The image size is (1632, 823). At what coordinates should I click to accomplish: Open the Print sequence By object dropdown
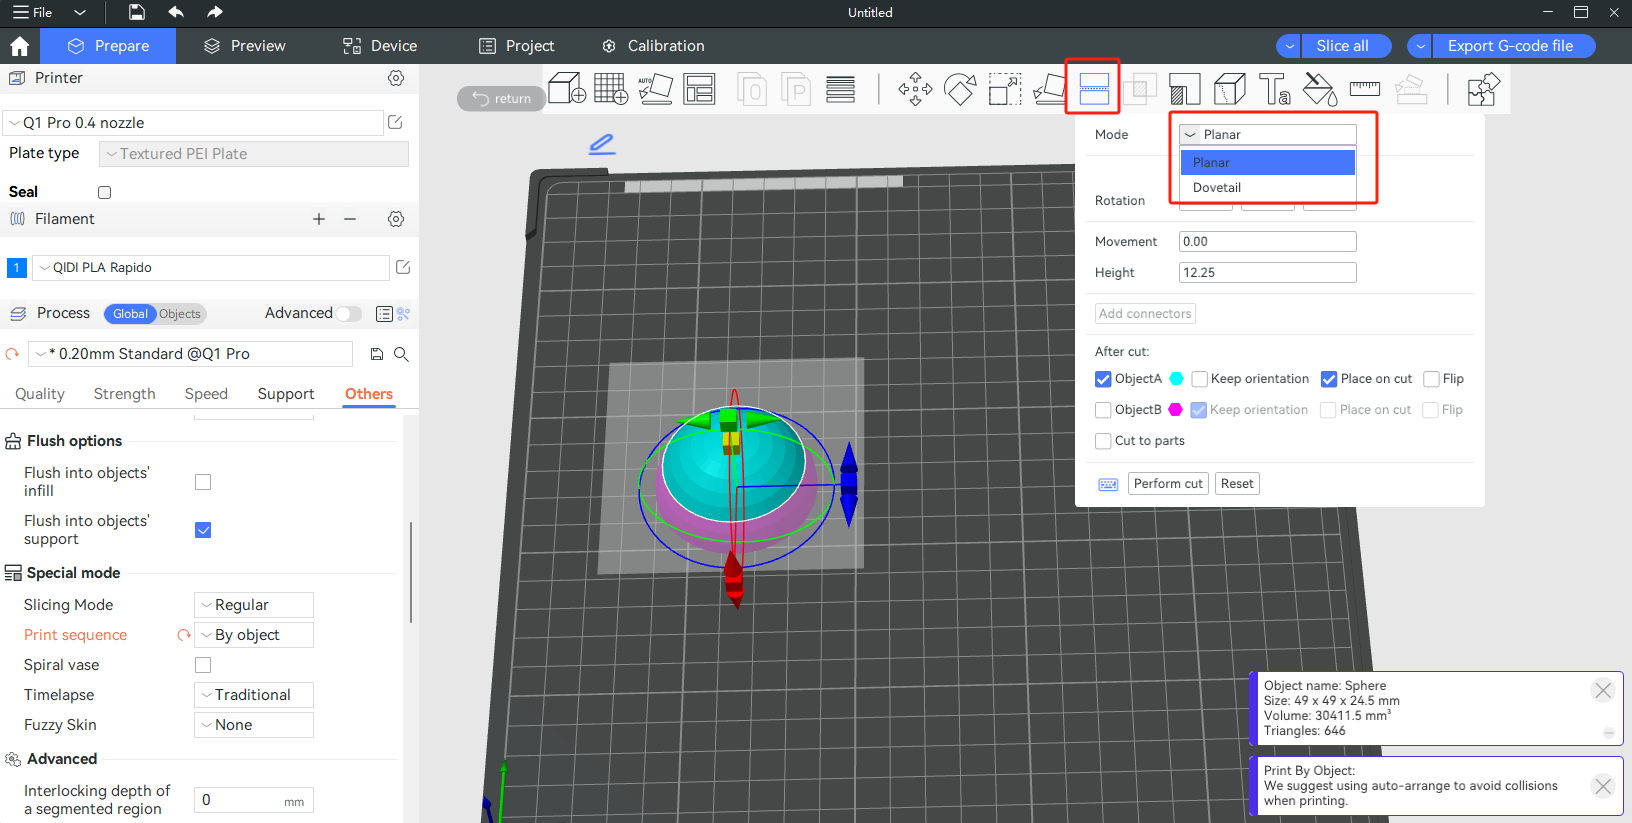(x=254, y=635)
